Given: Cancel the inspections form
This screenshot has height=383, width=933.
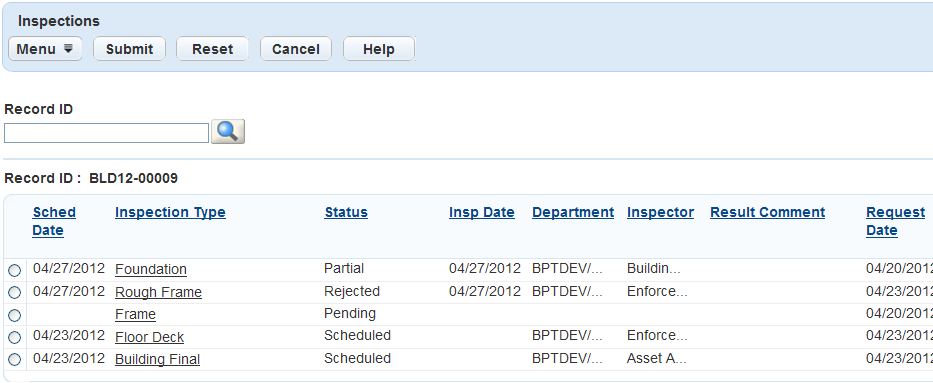Looking at the screenshot, I should click(296, 49).
